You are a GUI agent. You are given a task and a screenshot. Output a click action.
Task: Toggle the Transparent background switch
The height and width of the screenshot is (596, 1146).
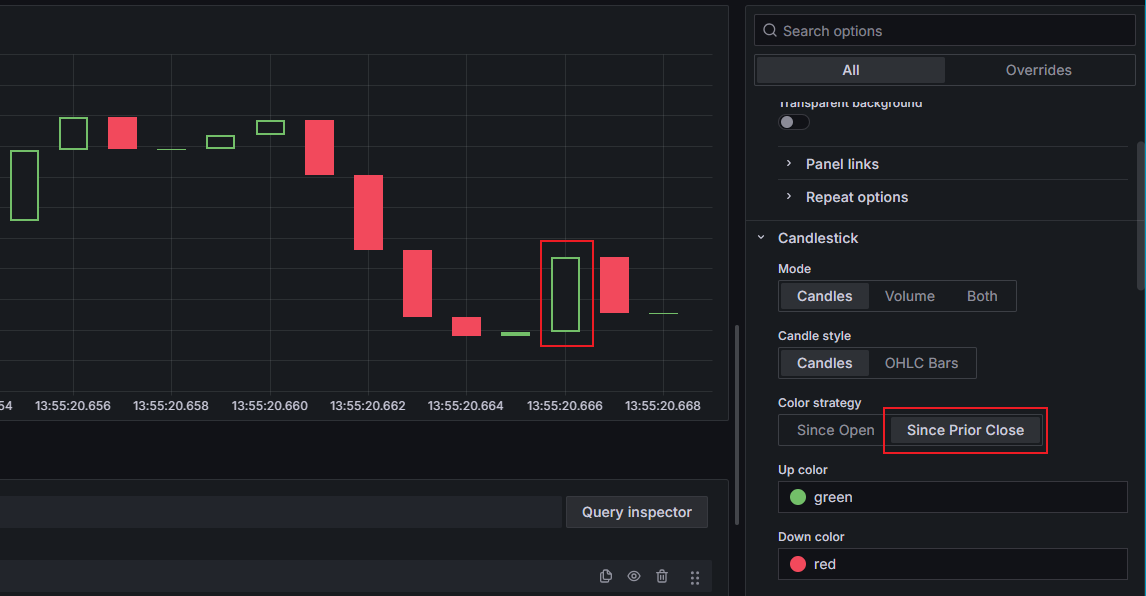coord(794,122)
